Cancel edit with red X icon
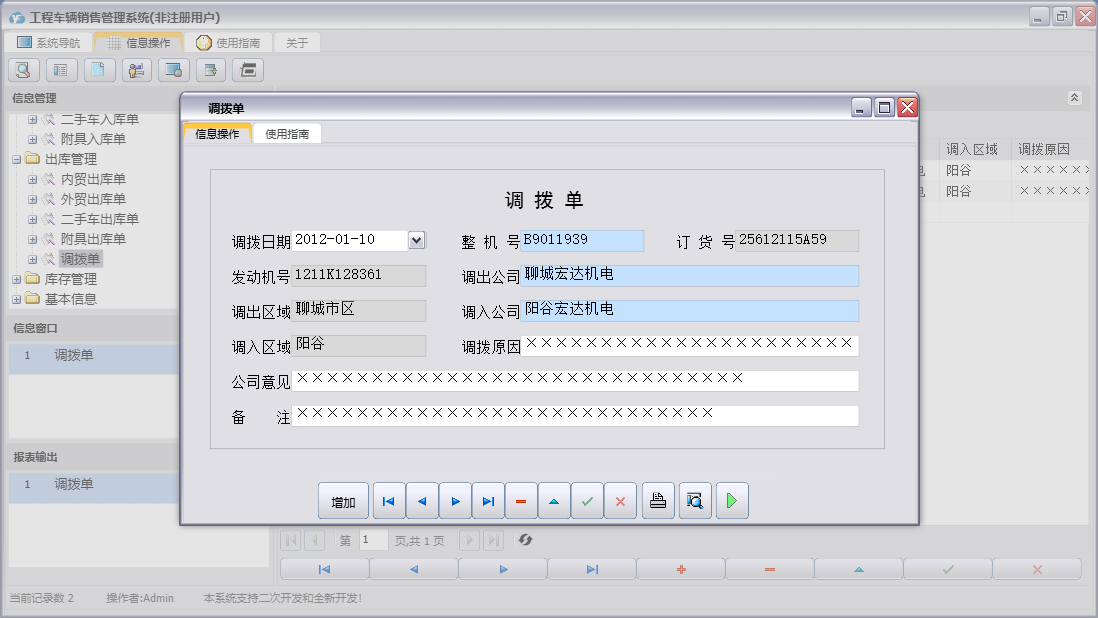The height and width of the screenshot is (618, 1098). point(620,501)
